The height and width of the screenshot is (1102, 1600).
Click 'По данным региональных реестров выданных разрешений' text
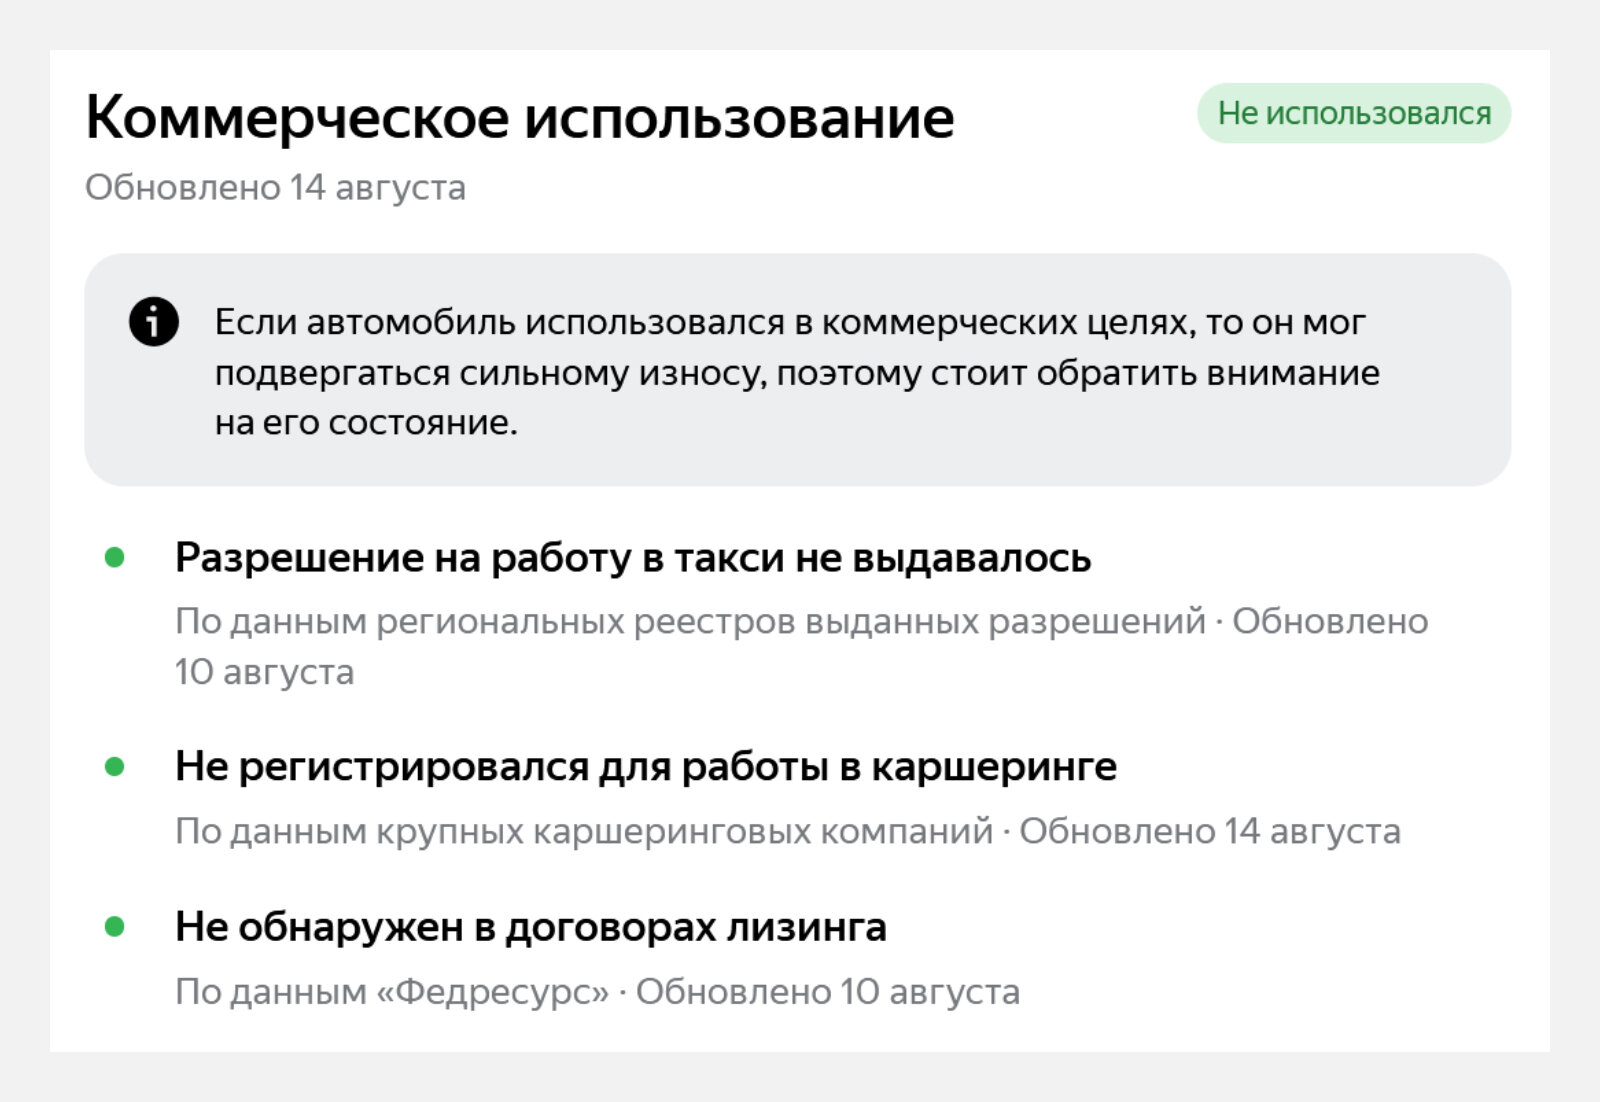[690, 621]
